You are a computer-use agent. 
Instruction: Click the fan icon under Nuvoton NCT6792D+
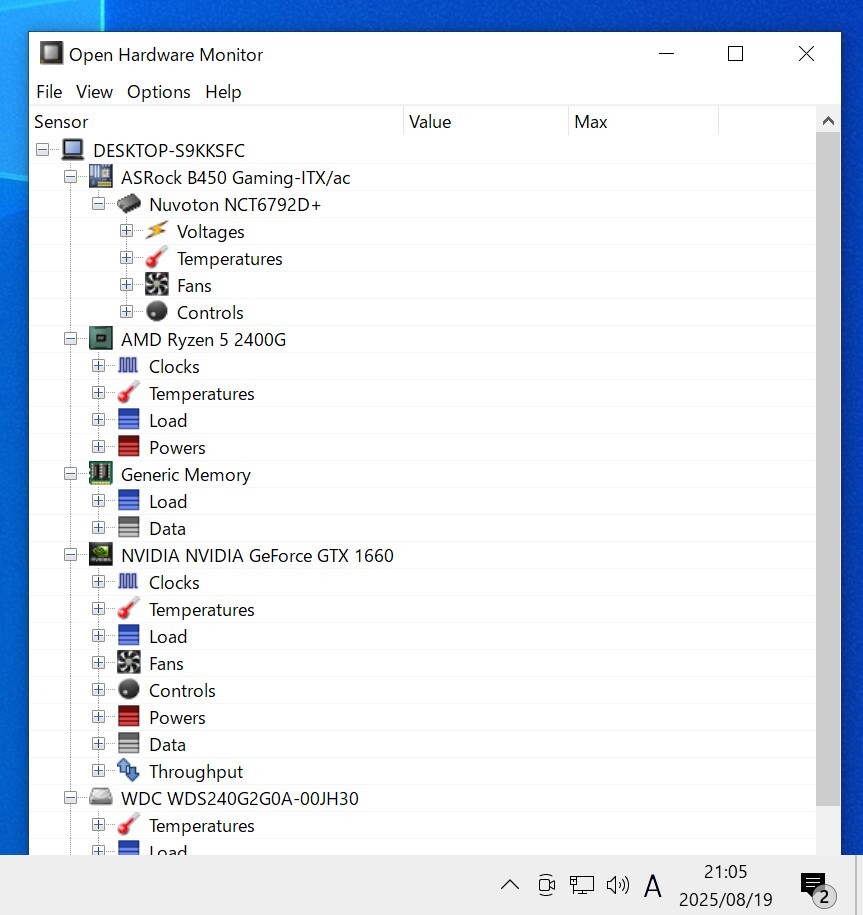coord(156,284)
